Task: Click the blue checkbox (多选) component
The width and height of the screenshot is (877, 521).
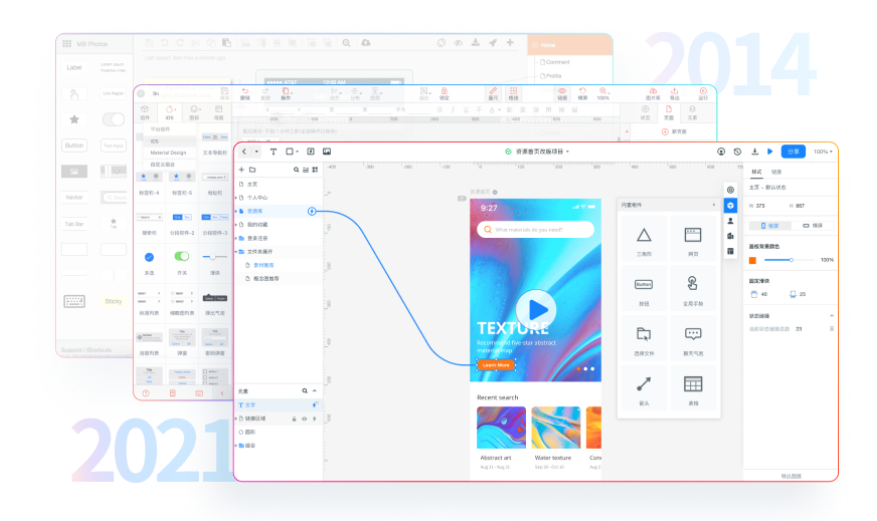Action: pyautogui.click(x=149, y=257)
